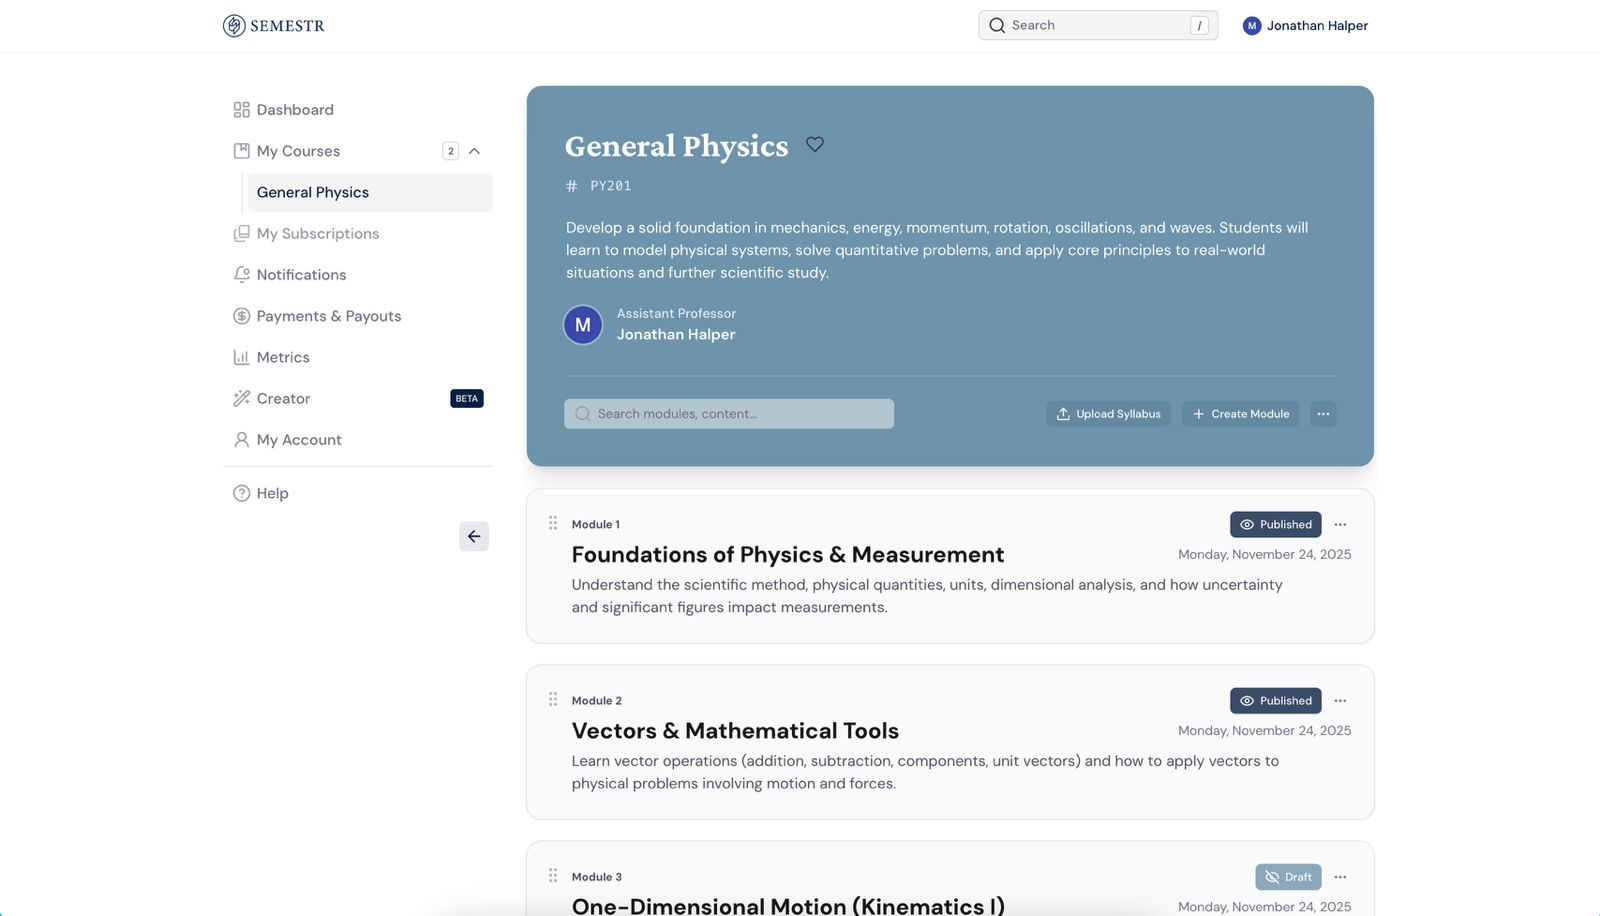
Task: Open Module 2 ellipsis menu
Action: 1340,701
